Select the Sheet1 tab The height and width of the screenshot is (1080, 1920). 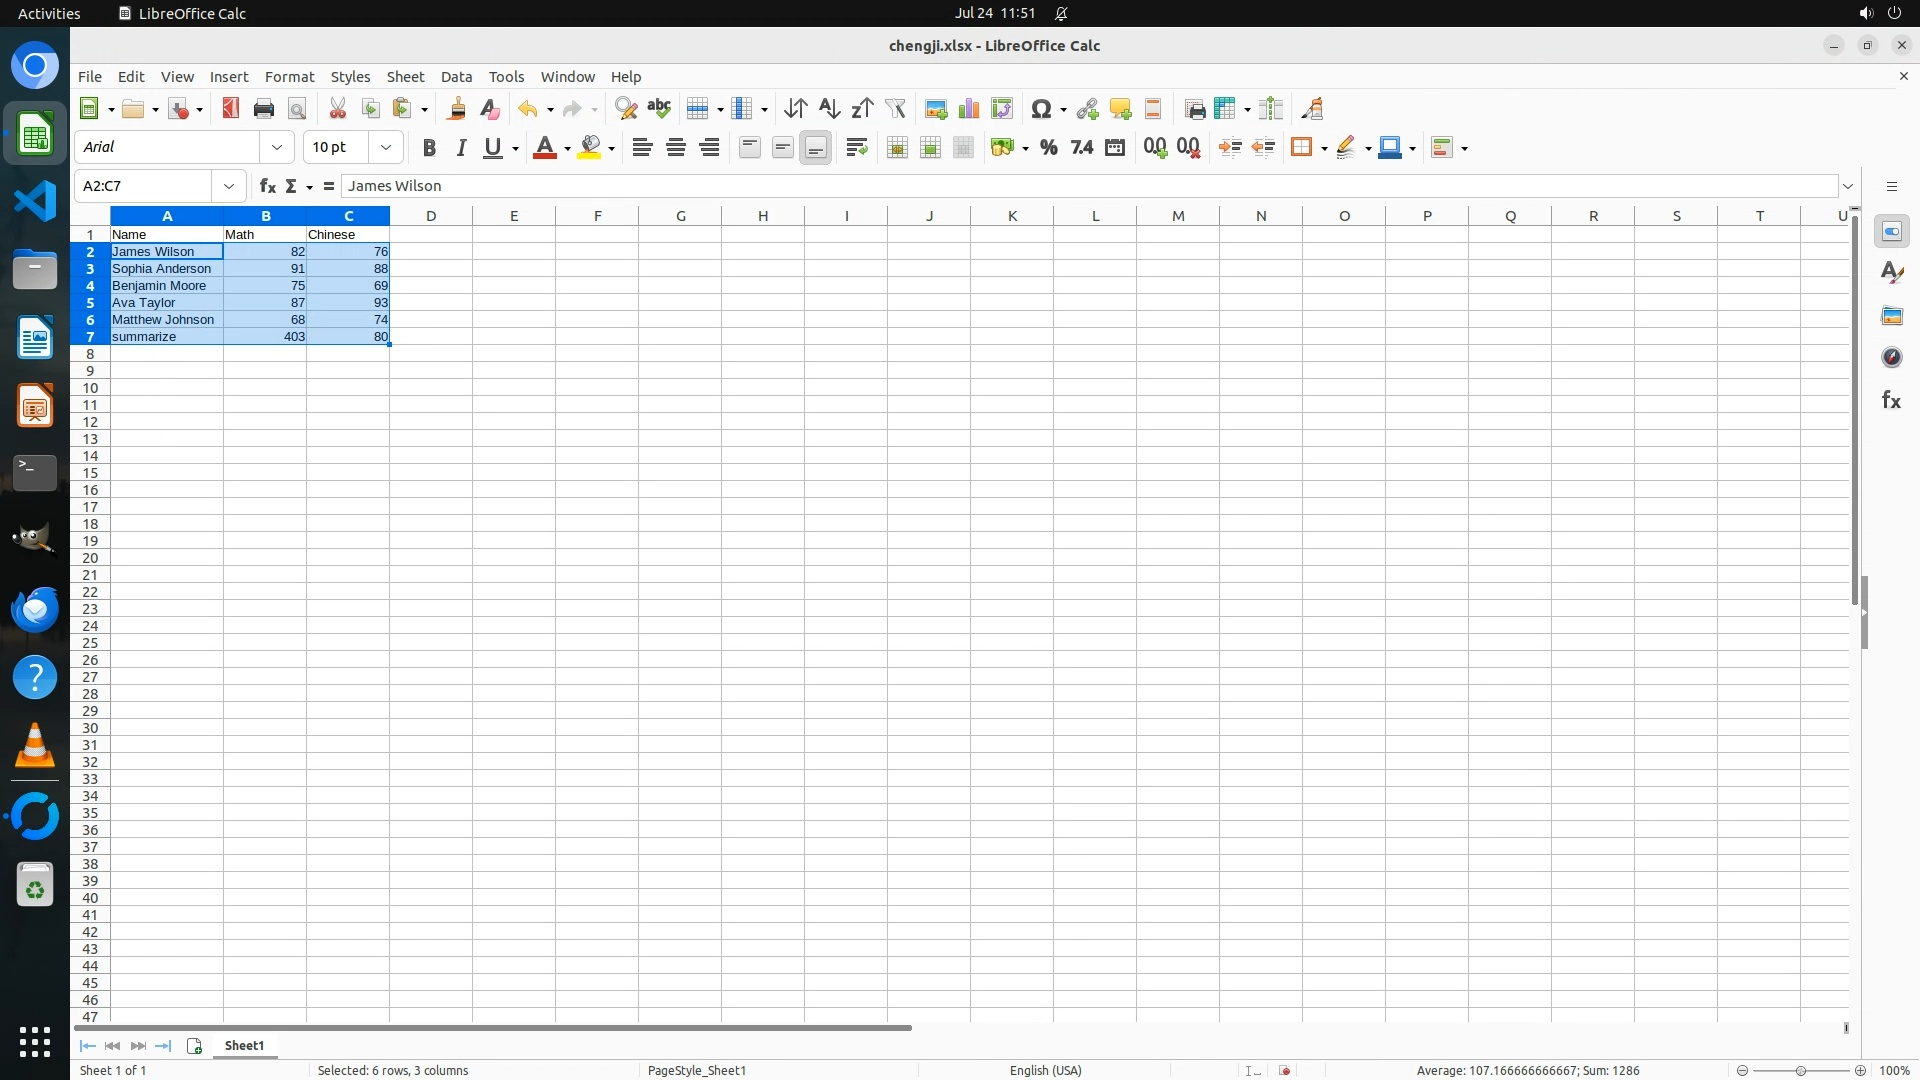[x=244, y=1045]
